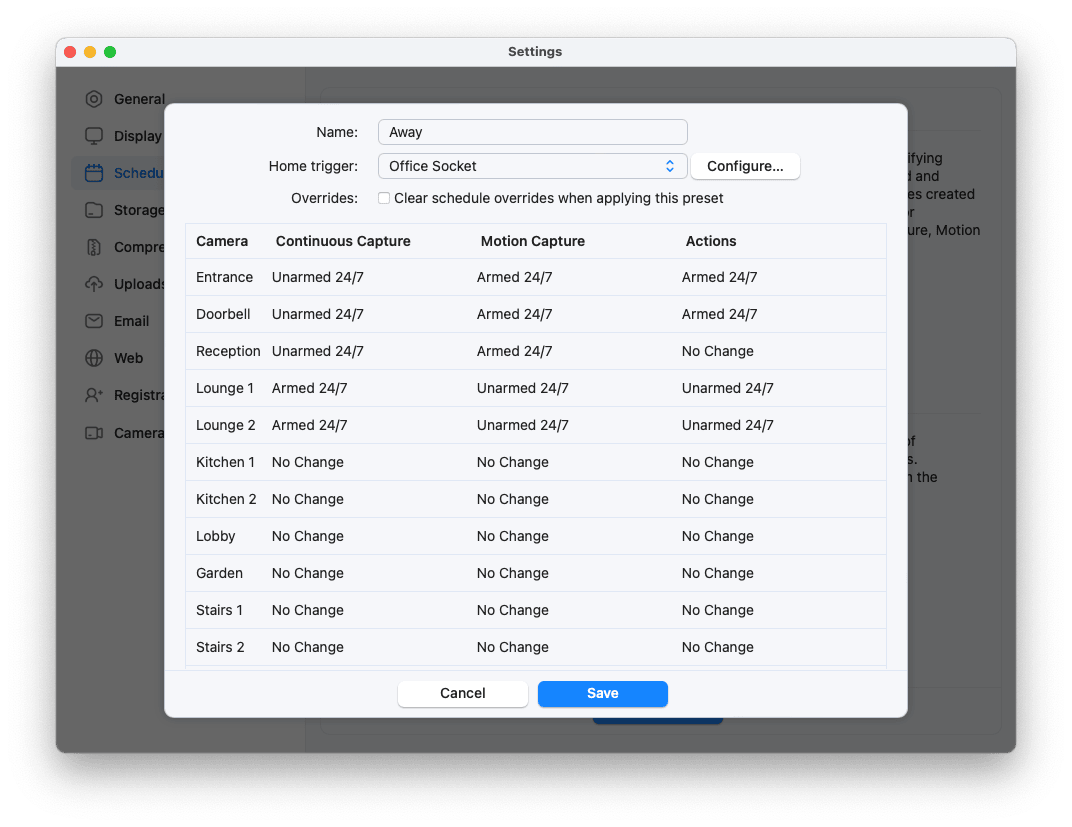Click inside the Name text field
Viewport: 1072px width, 827px height.
pos(532,131)
